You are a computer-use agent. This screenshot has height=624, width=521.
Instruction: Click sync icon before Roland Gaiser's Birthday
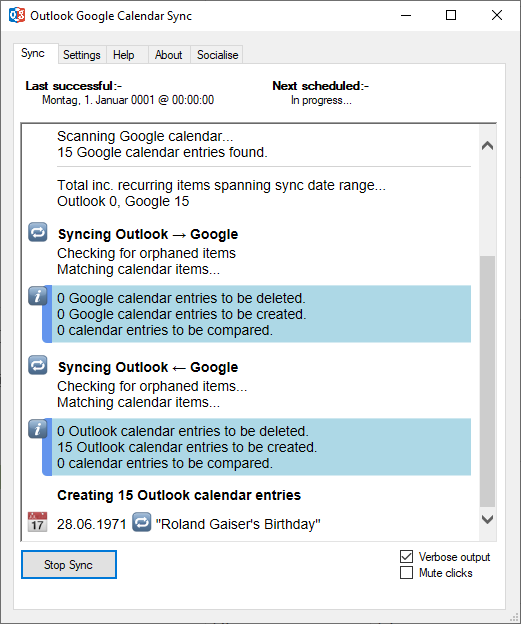142,522
